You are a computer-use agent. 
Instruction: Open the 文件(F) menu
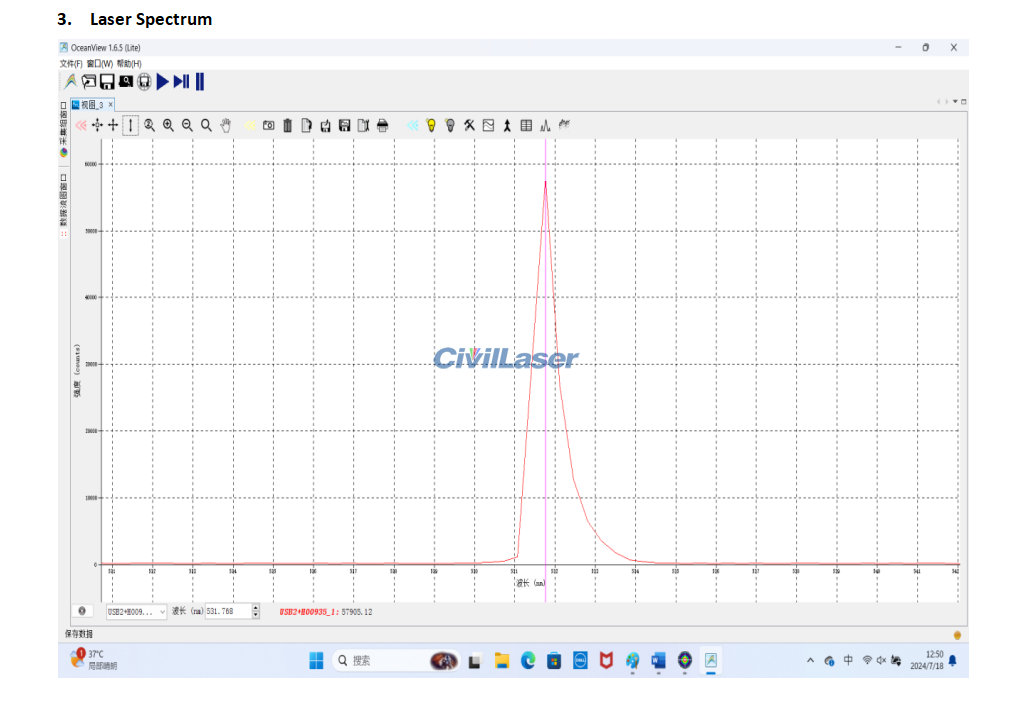point(71,64)
